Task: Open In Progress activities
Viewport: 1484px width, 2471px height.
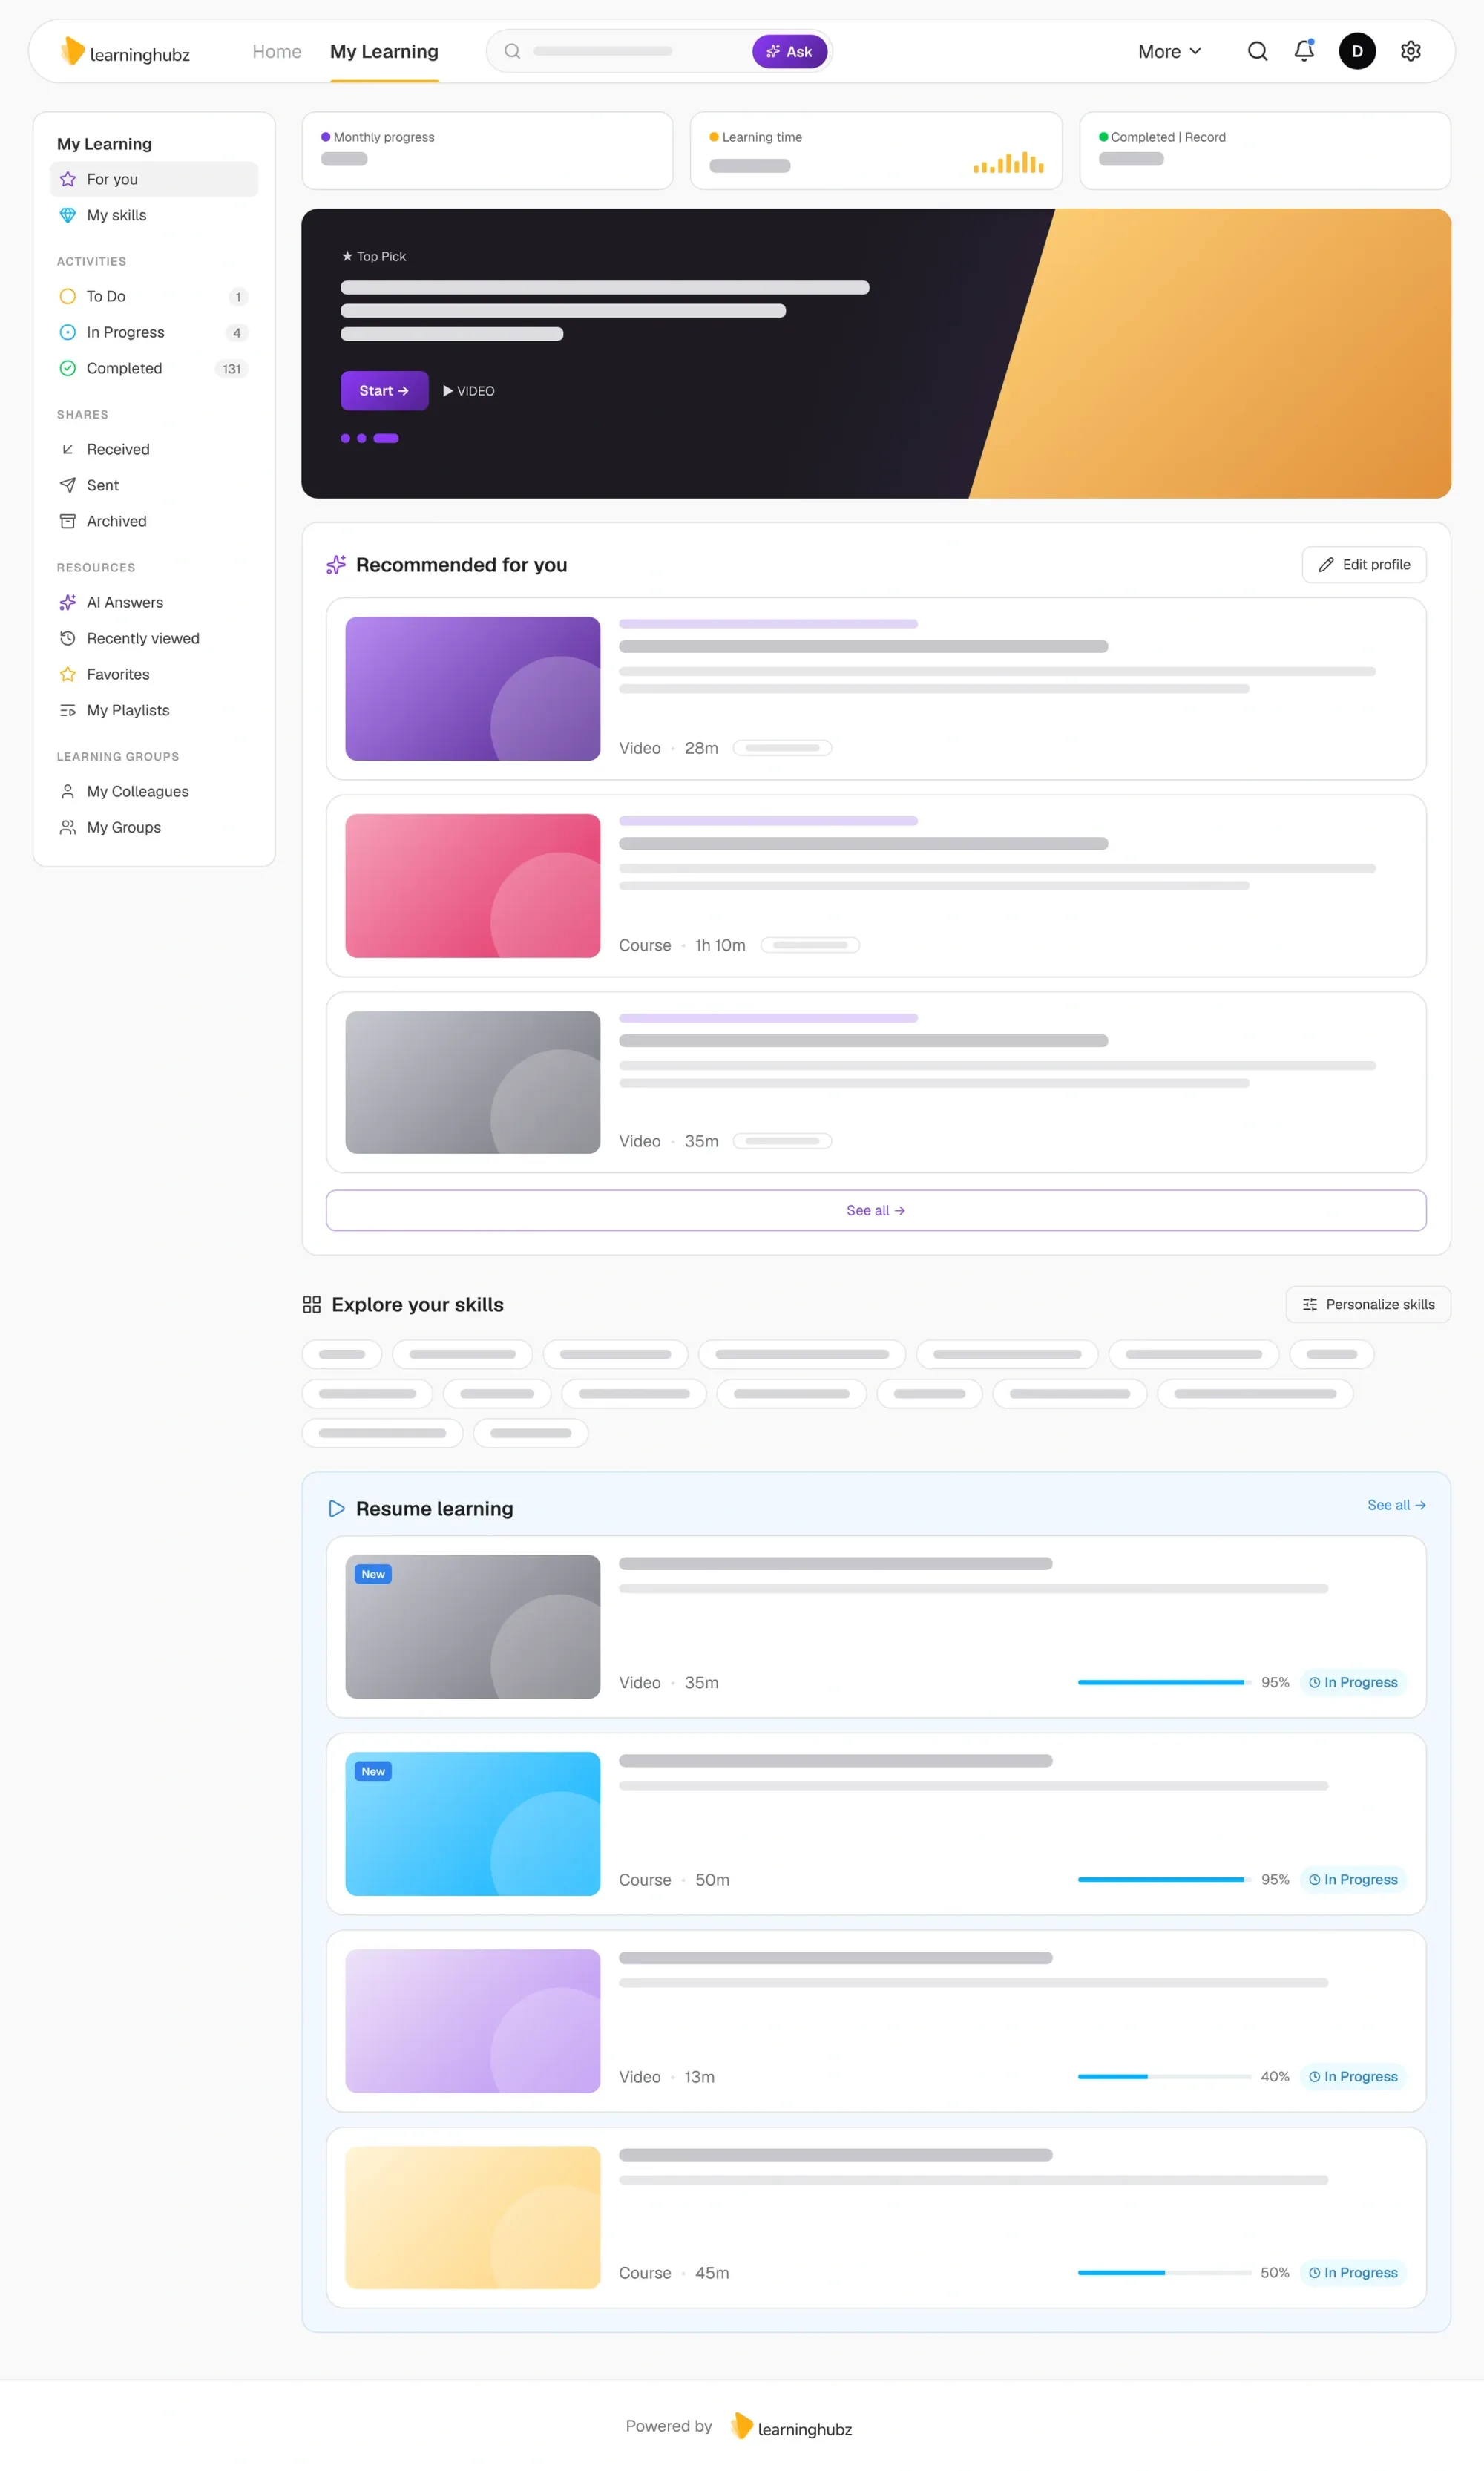Action: (154, 332)
